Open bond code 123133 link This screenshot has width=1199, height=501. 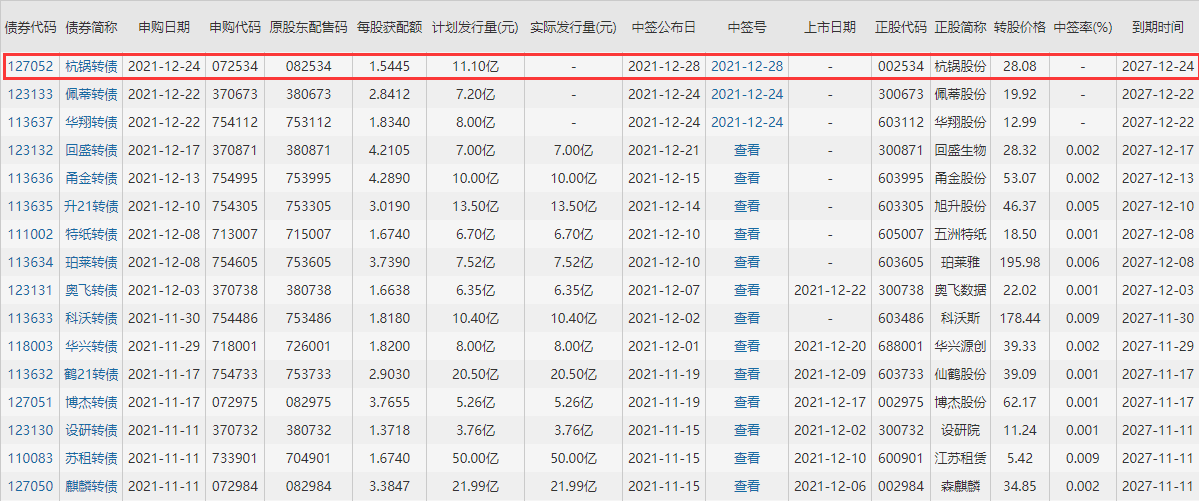tap(29, 94)
